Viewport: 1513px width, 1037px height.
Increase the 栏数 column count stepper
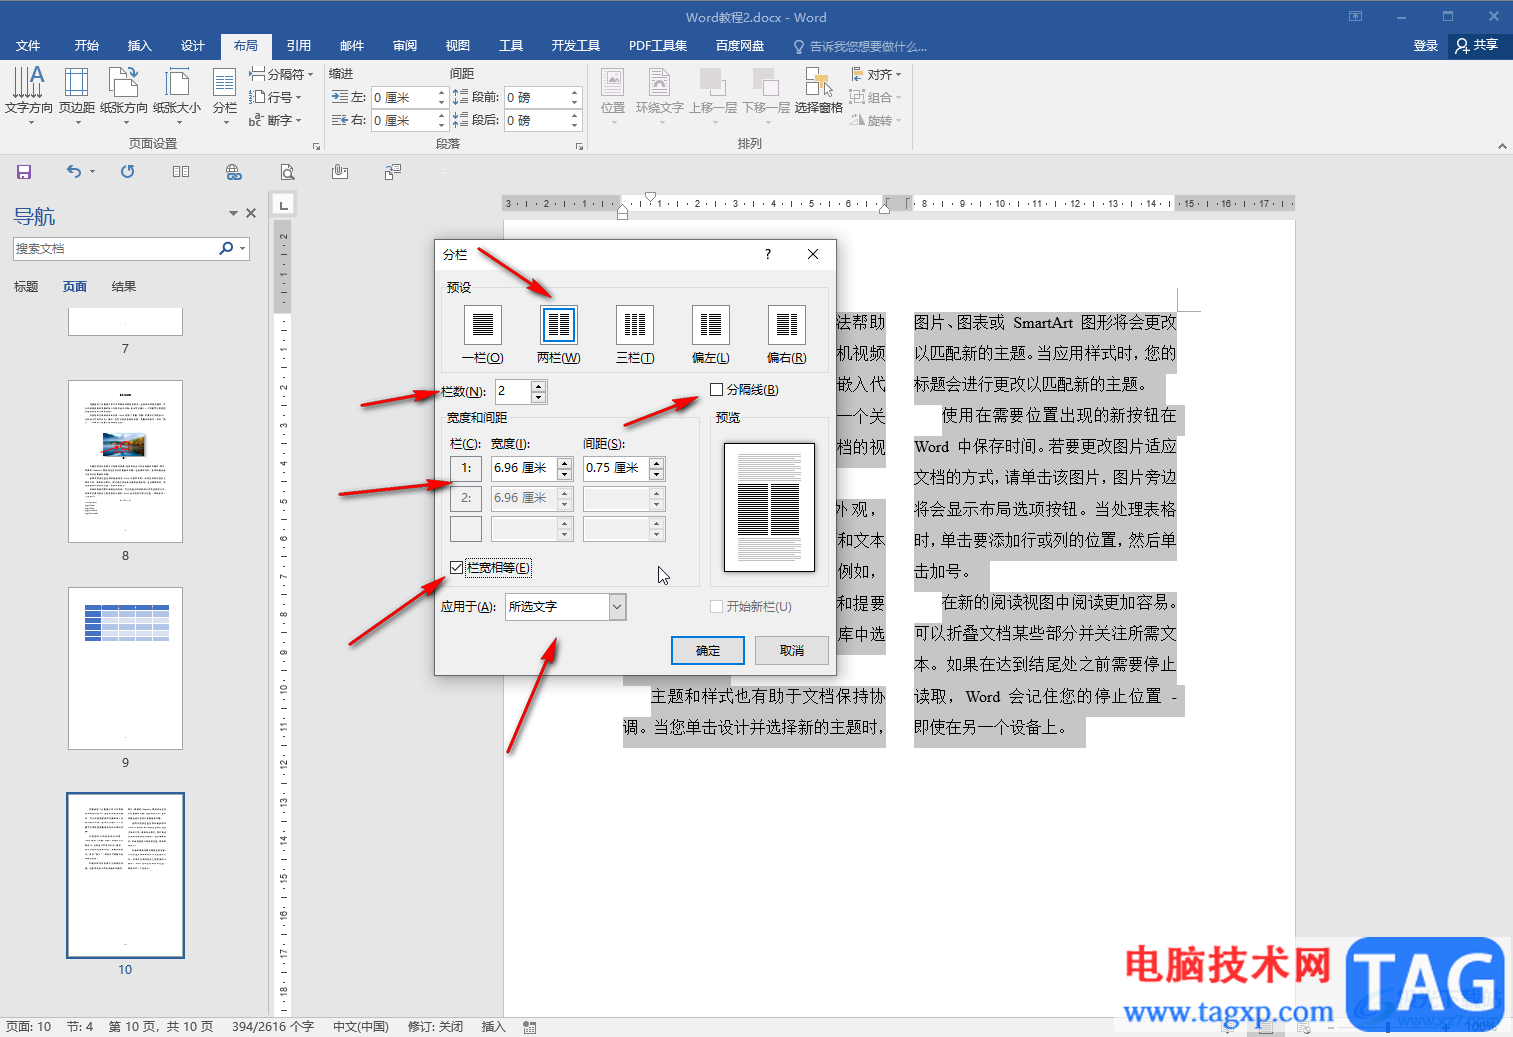pyautogui.click(x=538, y=386)
